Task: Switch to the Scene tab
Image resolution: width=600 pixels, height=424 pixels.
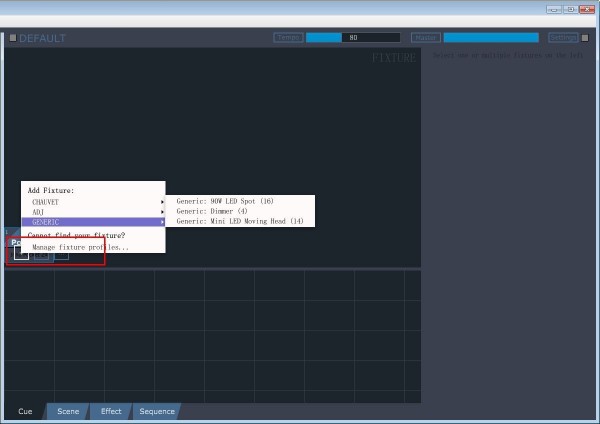Action: 68,411
